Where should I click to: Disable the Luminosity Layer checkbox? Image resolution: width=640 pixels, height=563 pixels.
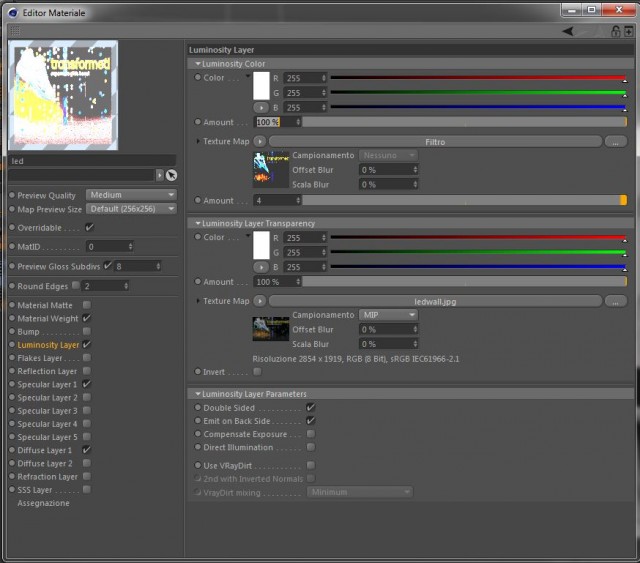(87, 345)
